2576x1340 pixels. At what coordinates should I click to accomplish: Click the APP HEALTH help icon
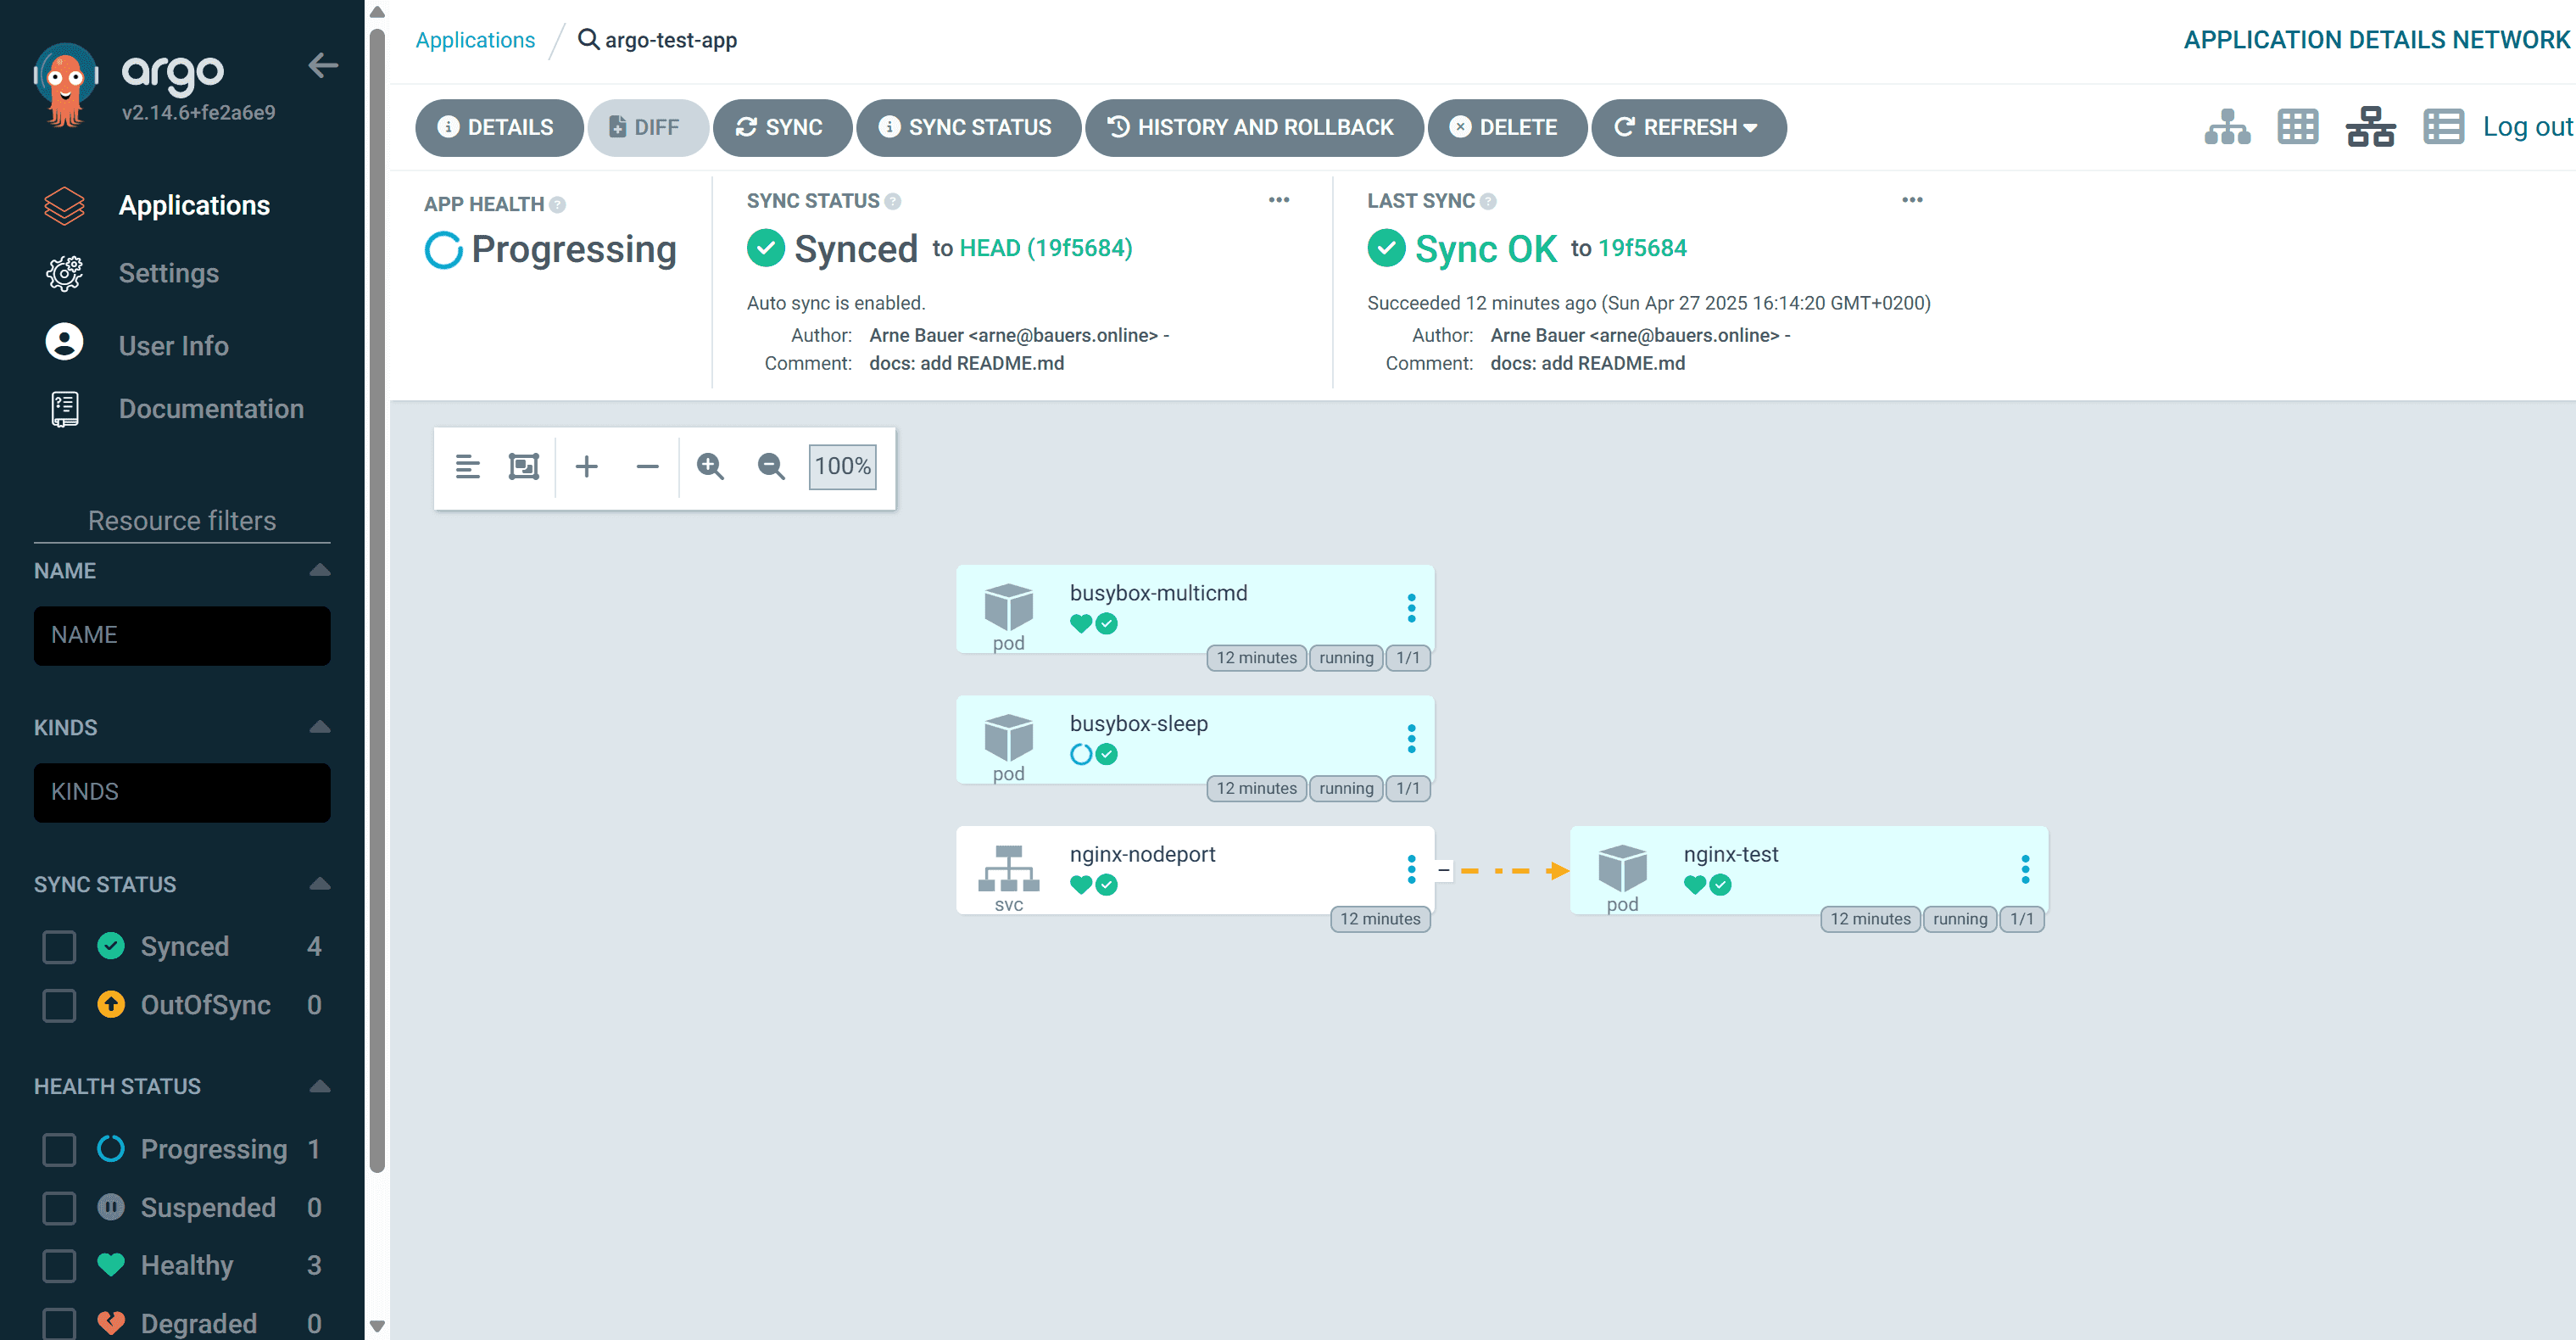click(558, 205)
